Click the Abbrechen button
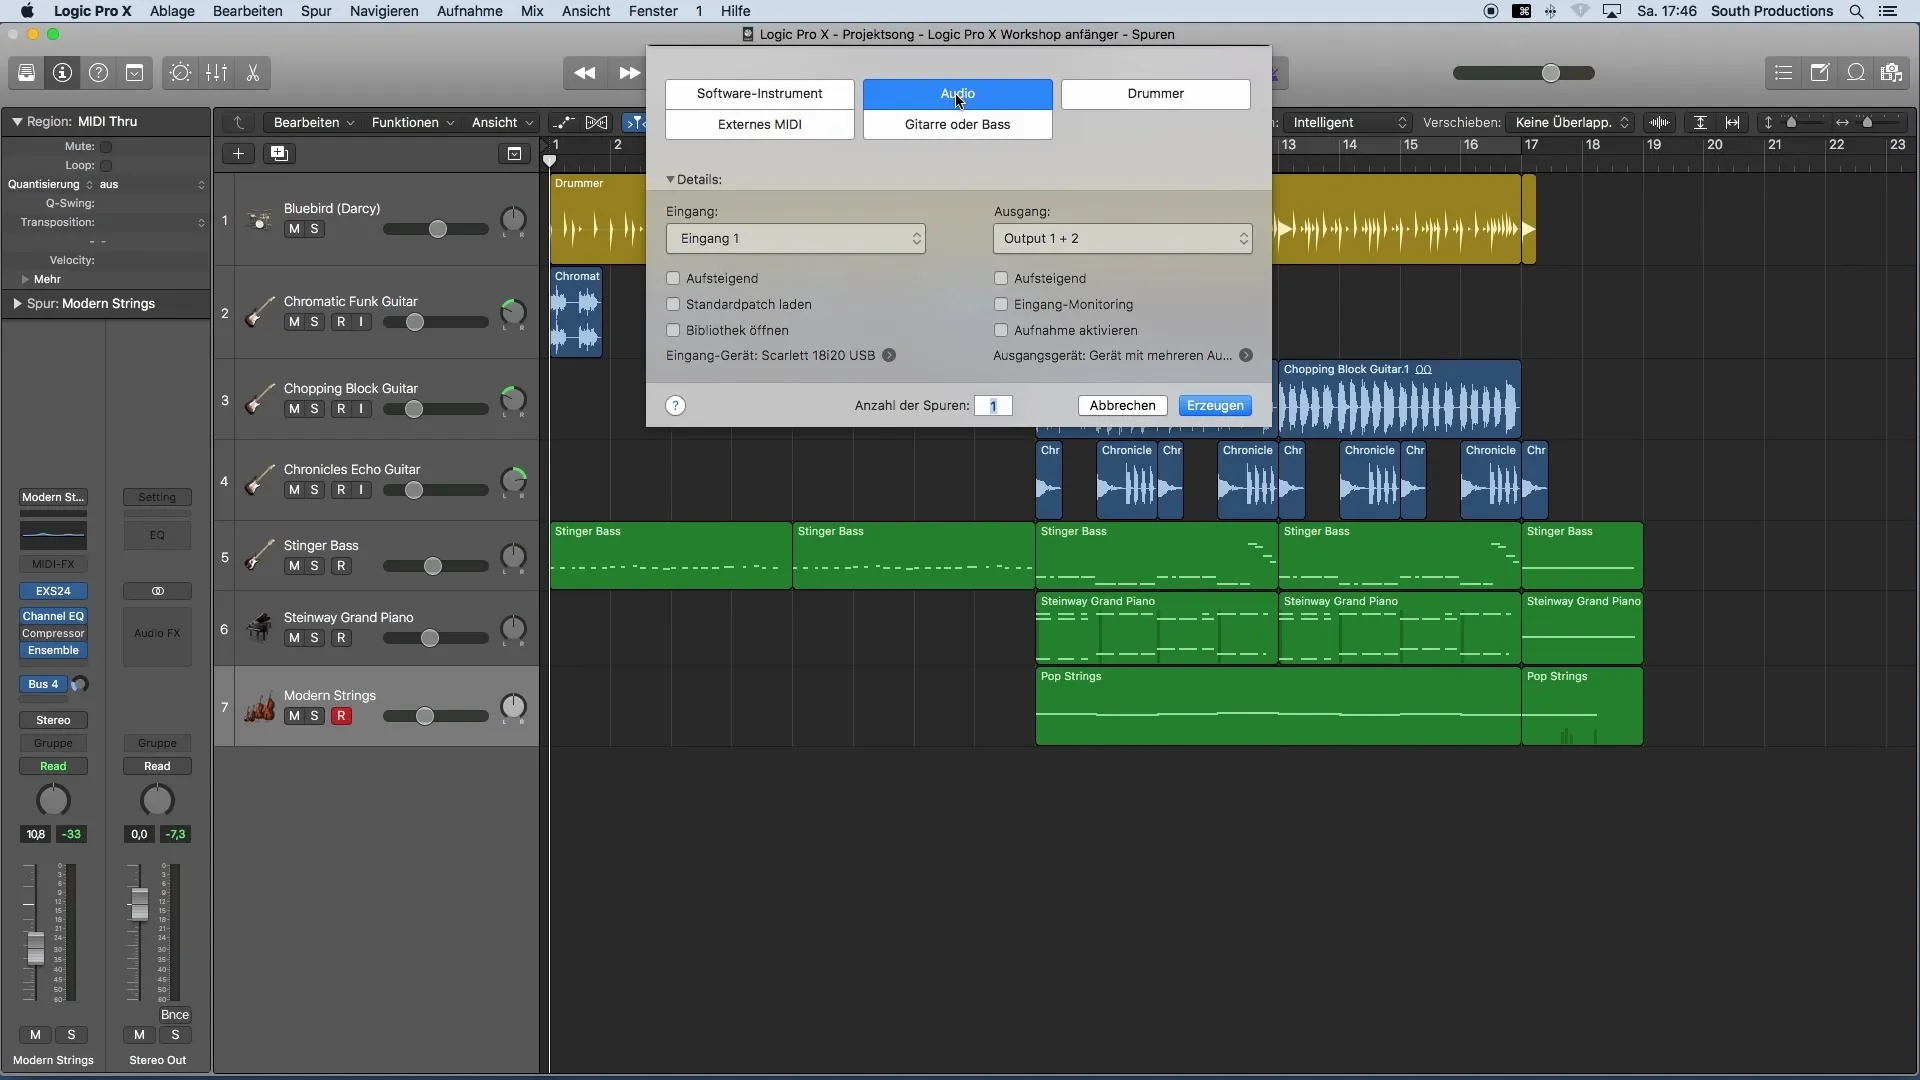 point(1121,405)
